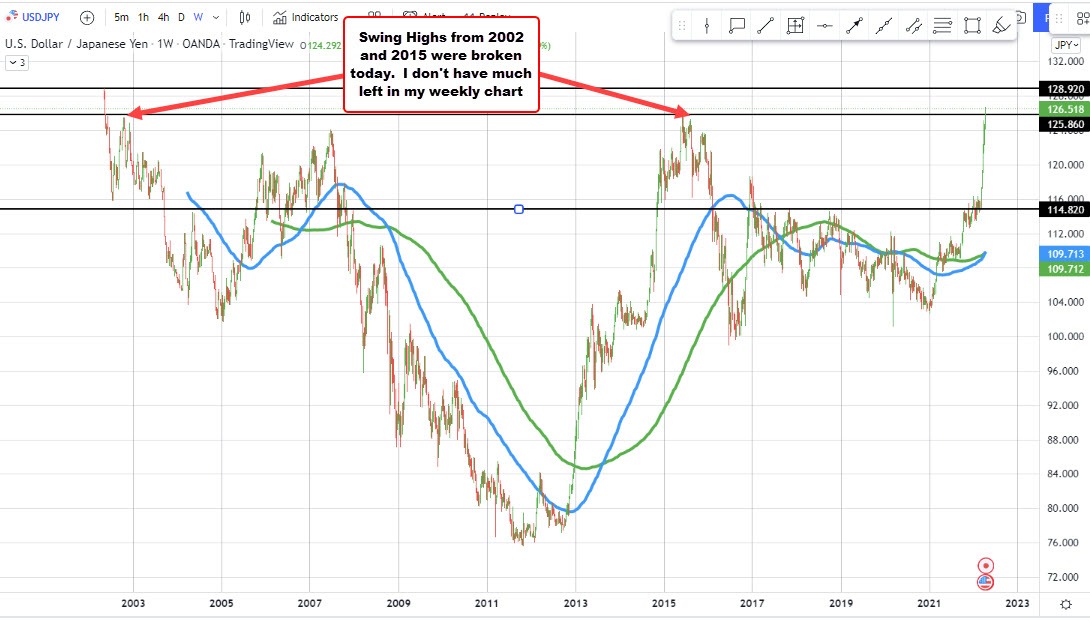
Task: Collapse the indicators list via the 3 chevron
Action: point(17,62)
